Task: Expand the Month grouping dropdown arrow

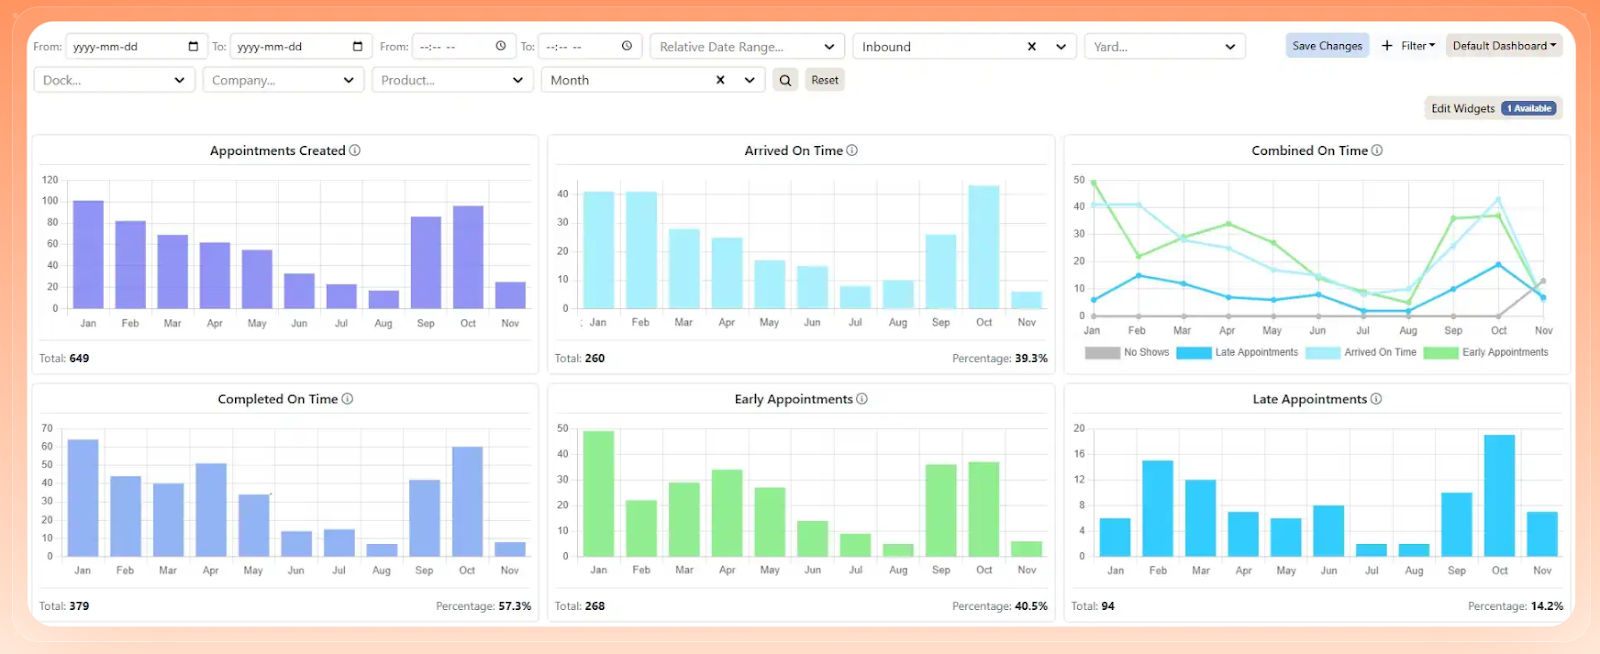Action: pyautogui.click(x=749, y=80)
